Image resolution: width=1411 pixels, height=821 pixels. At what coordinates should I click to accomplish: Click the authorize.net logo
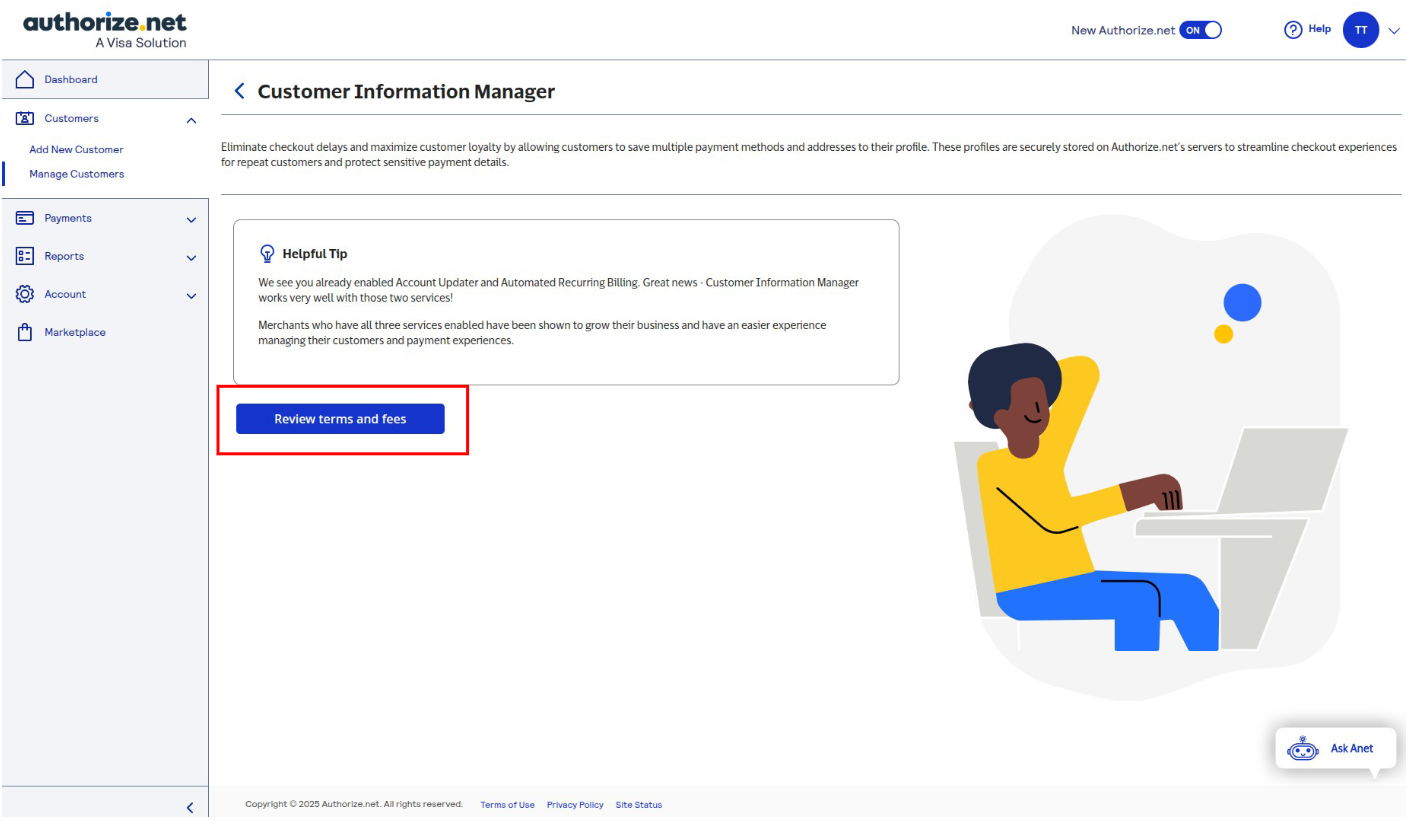click(x=105, y=30)
